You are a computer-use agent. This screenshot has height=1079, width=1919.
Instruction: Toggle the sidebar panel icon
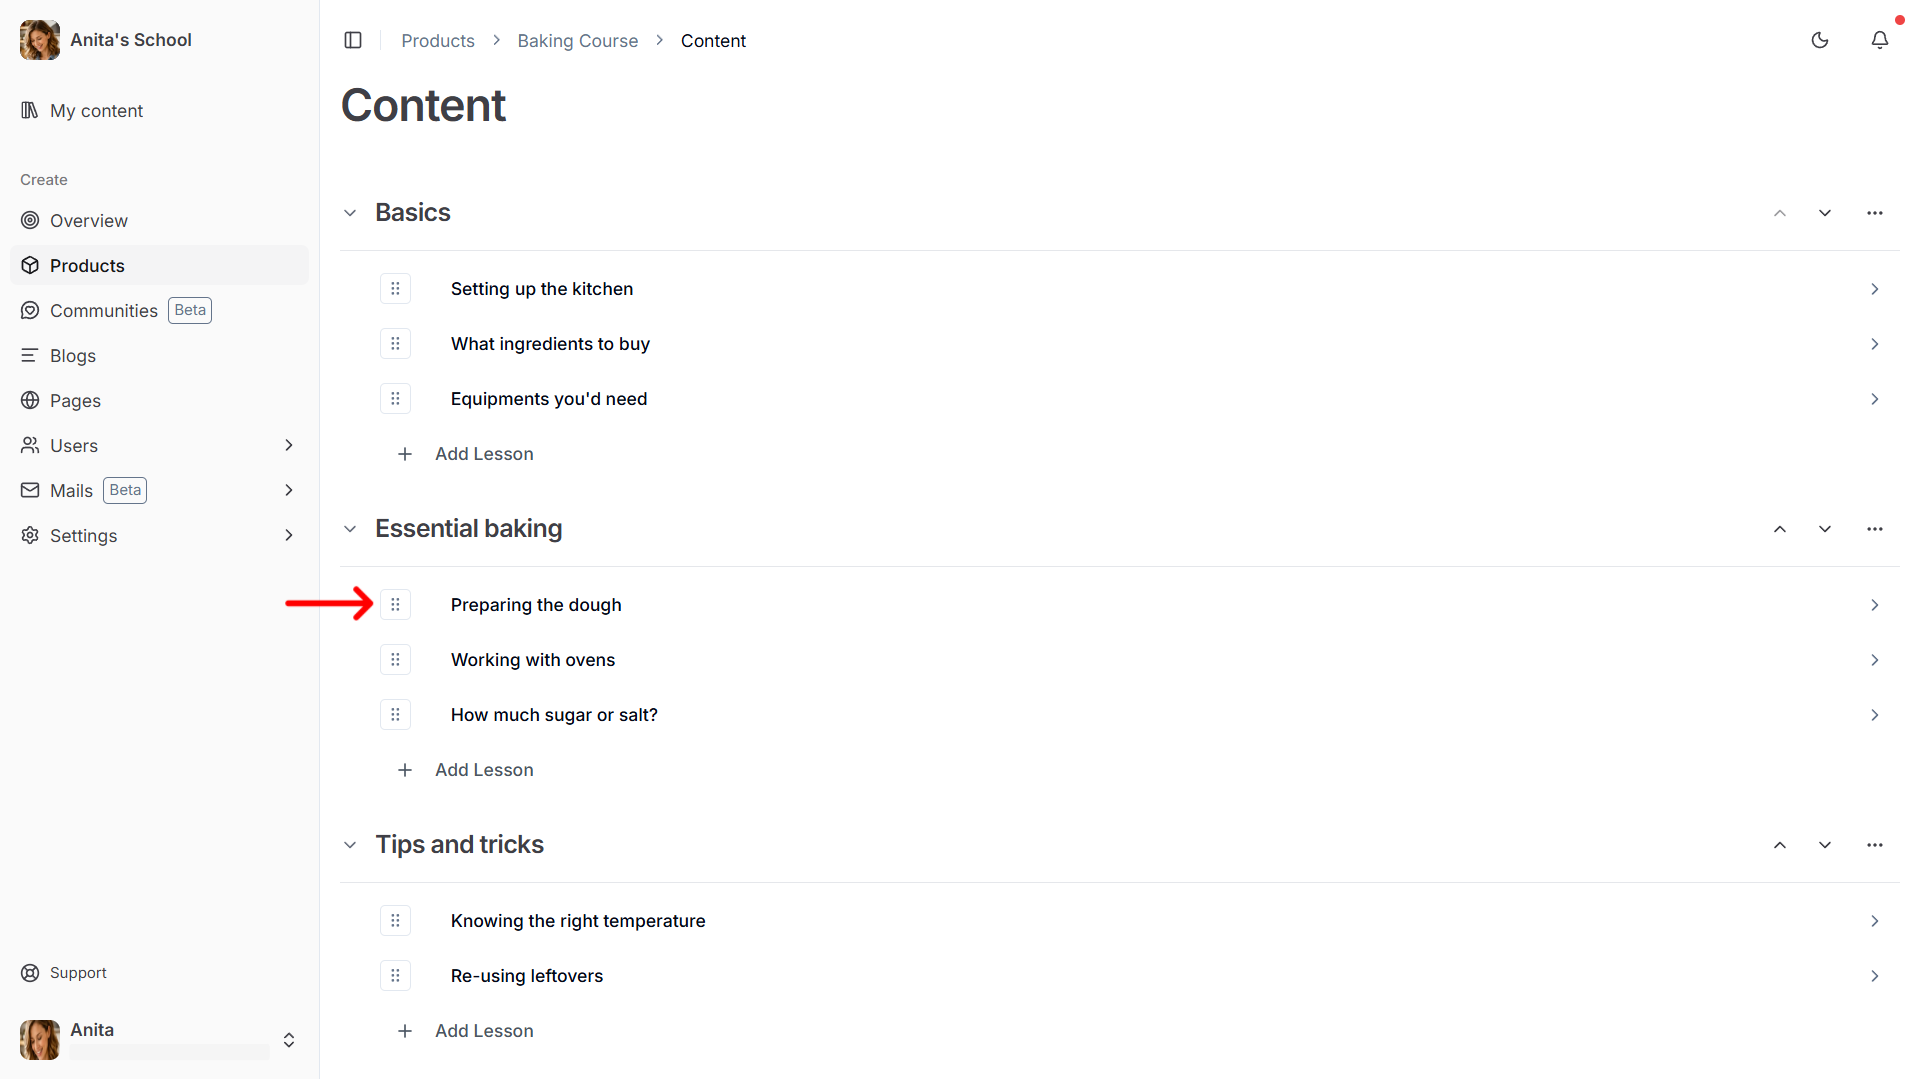(353, 40)
